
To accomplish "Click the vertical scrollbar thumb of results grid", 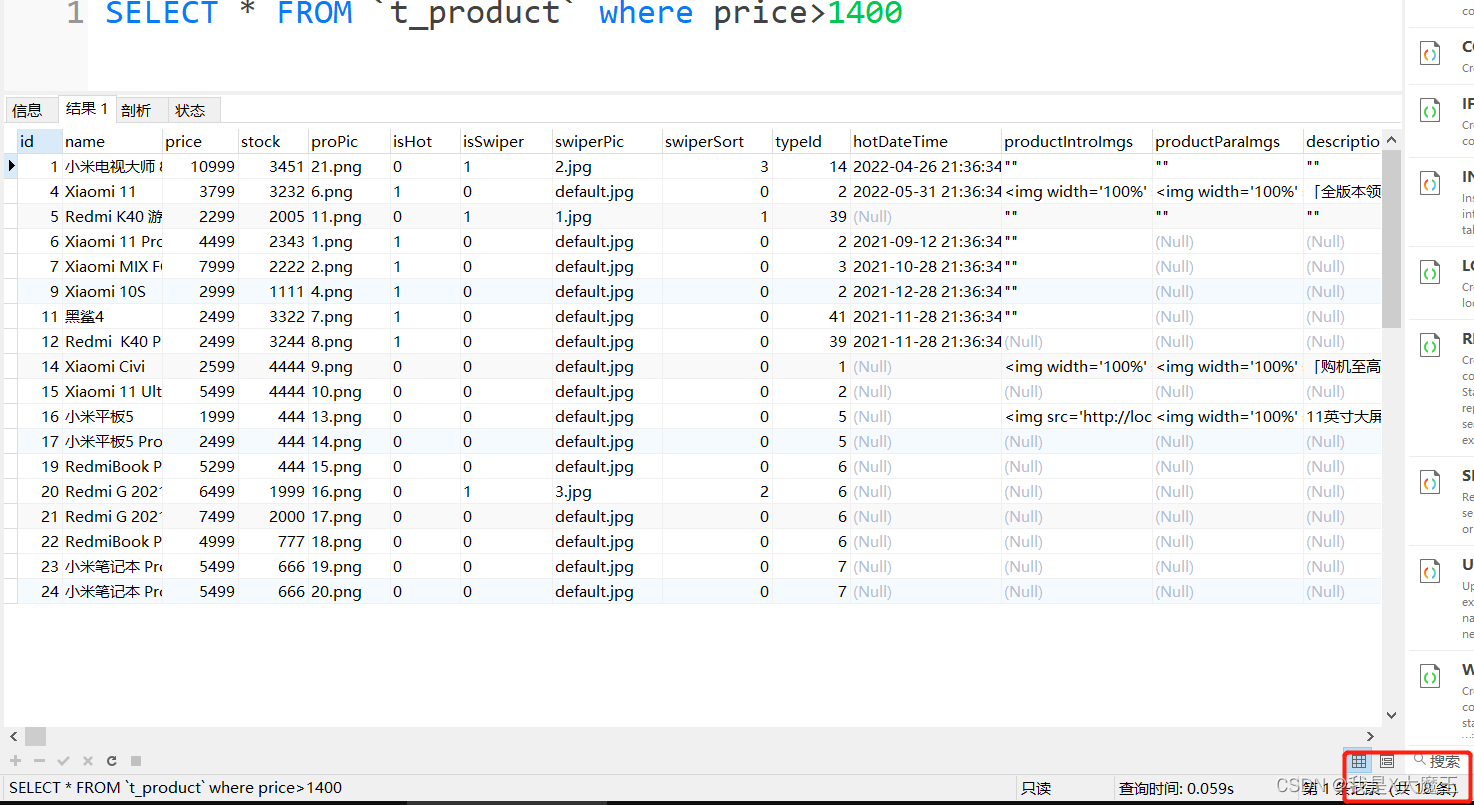I will click(x=1391, y=239).
